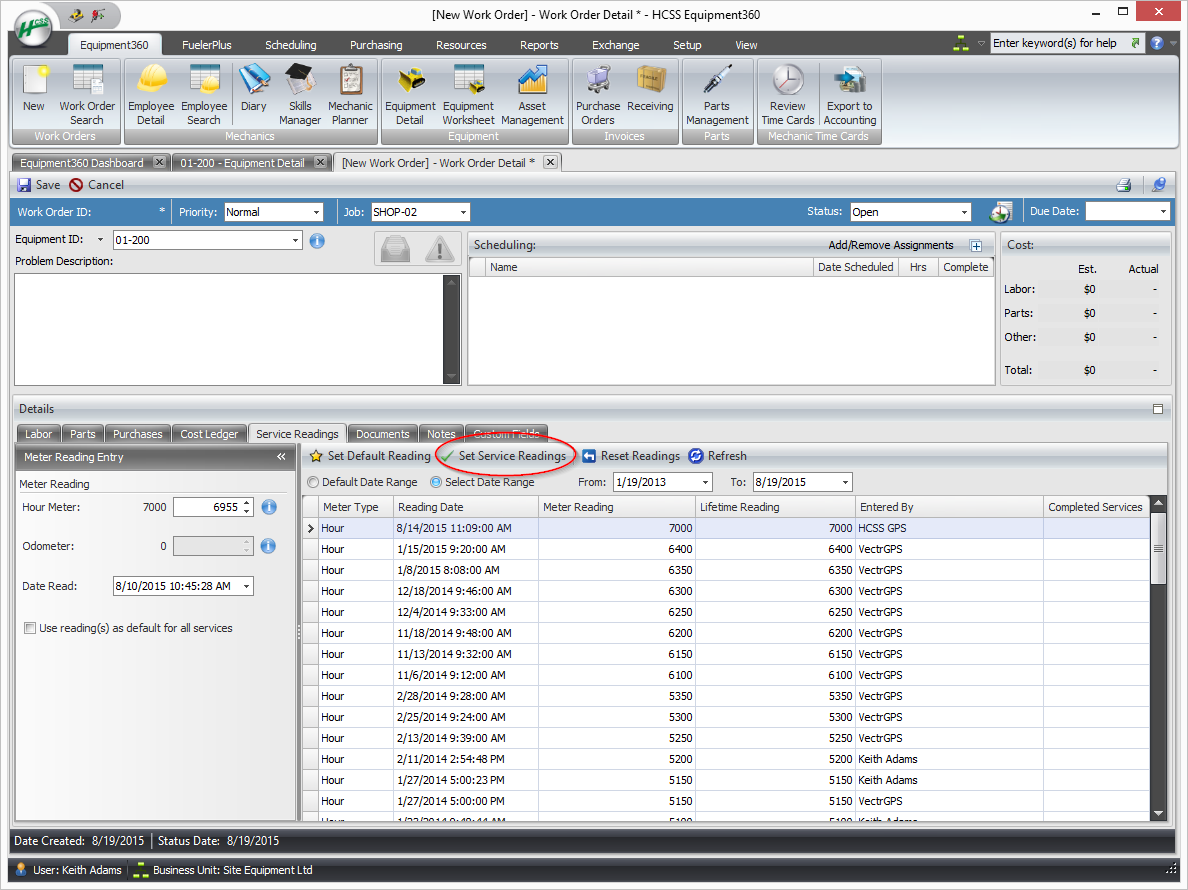Click the HCSS application logo button

click(x=33, y=27)
